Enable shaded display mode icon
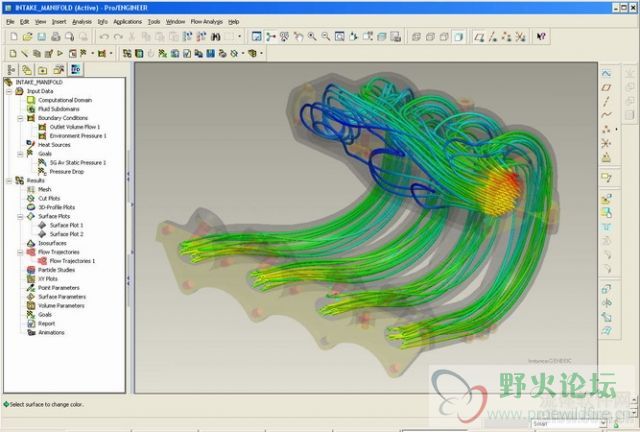 [456, 37]
